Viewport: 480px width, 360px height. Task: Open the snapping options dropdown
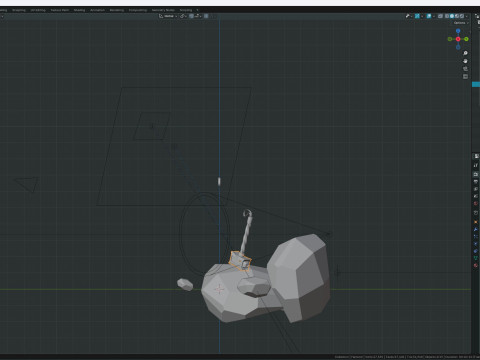(197, 16)
